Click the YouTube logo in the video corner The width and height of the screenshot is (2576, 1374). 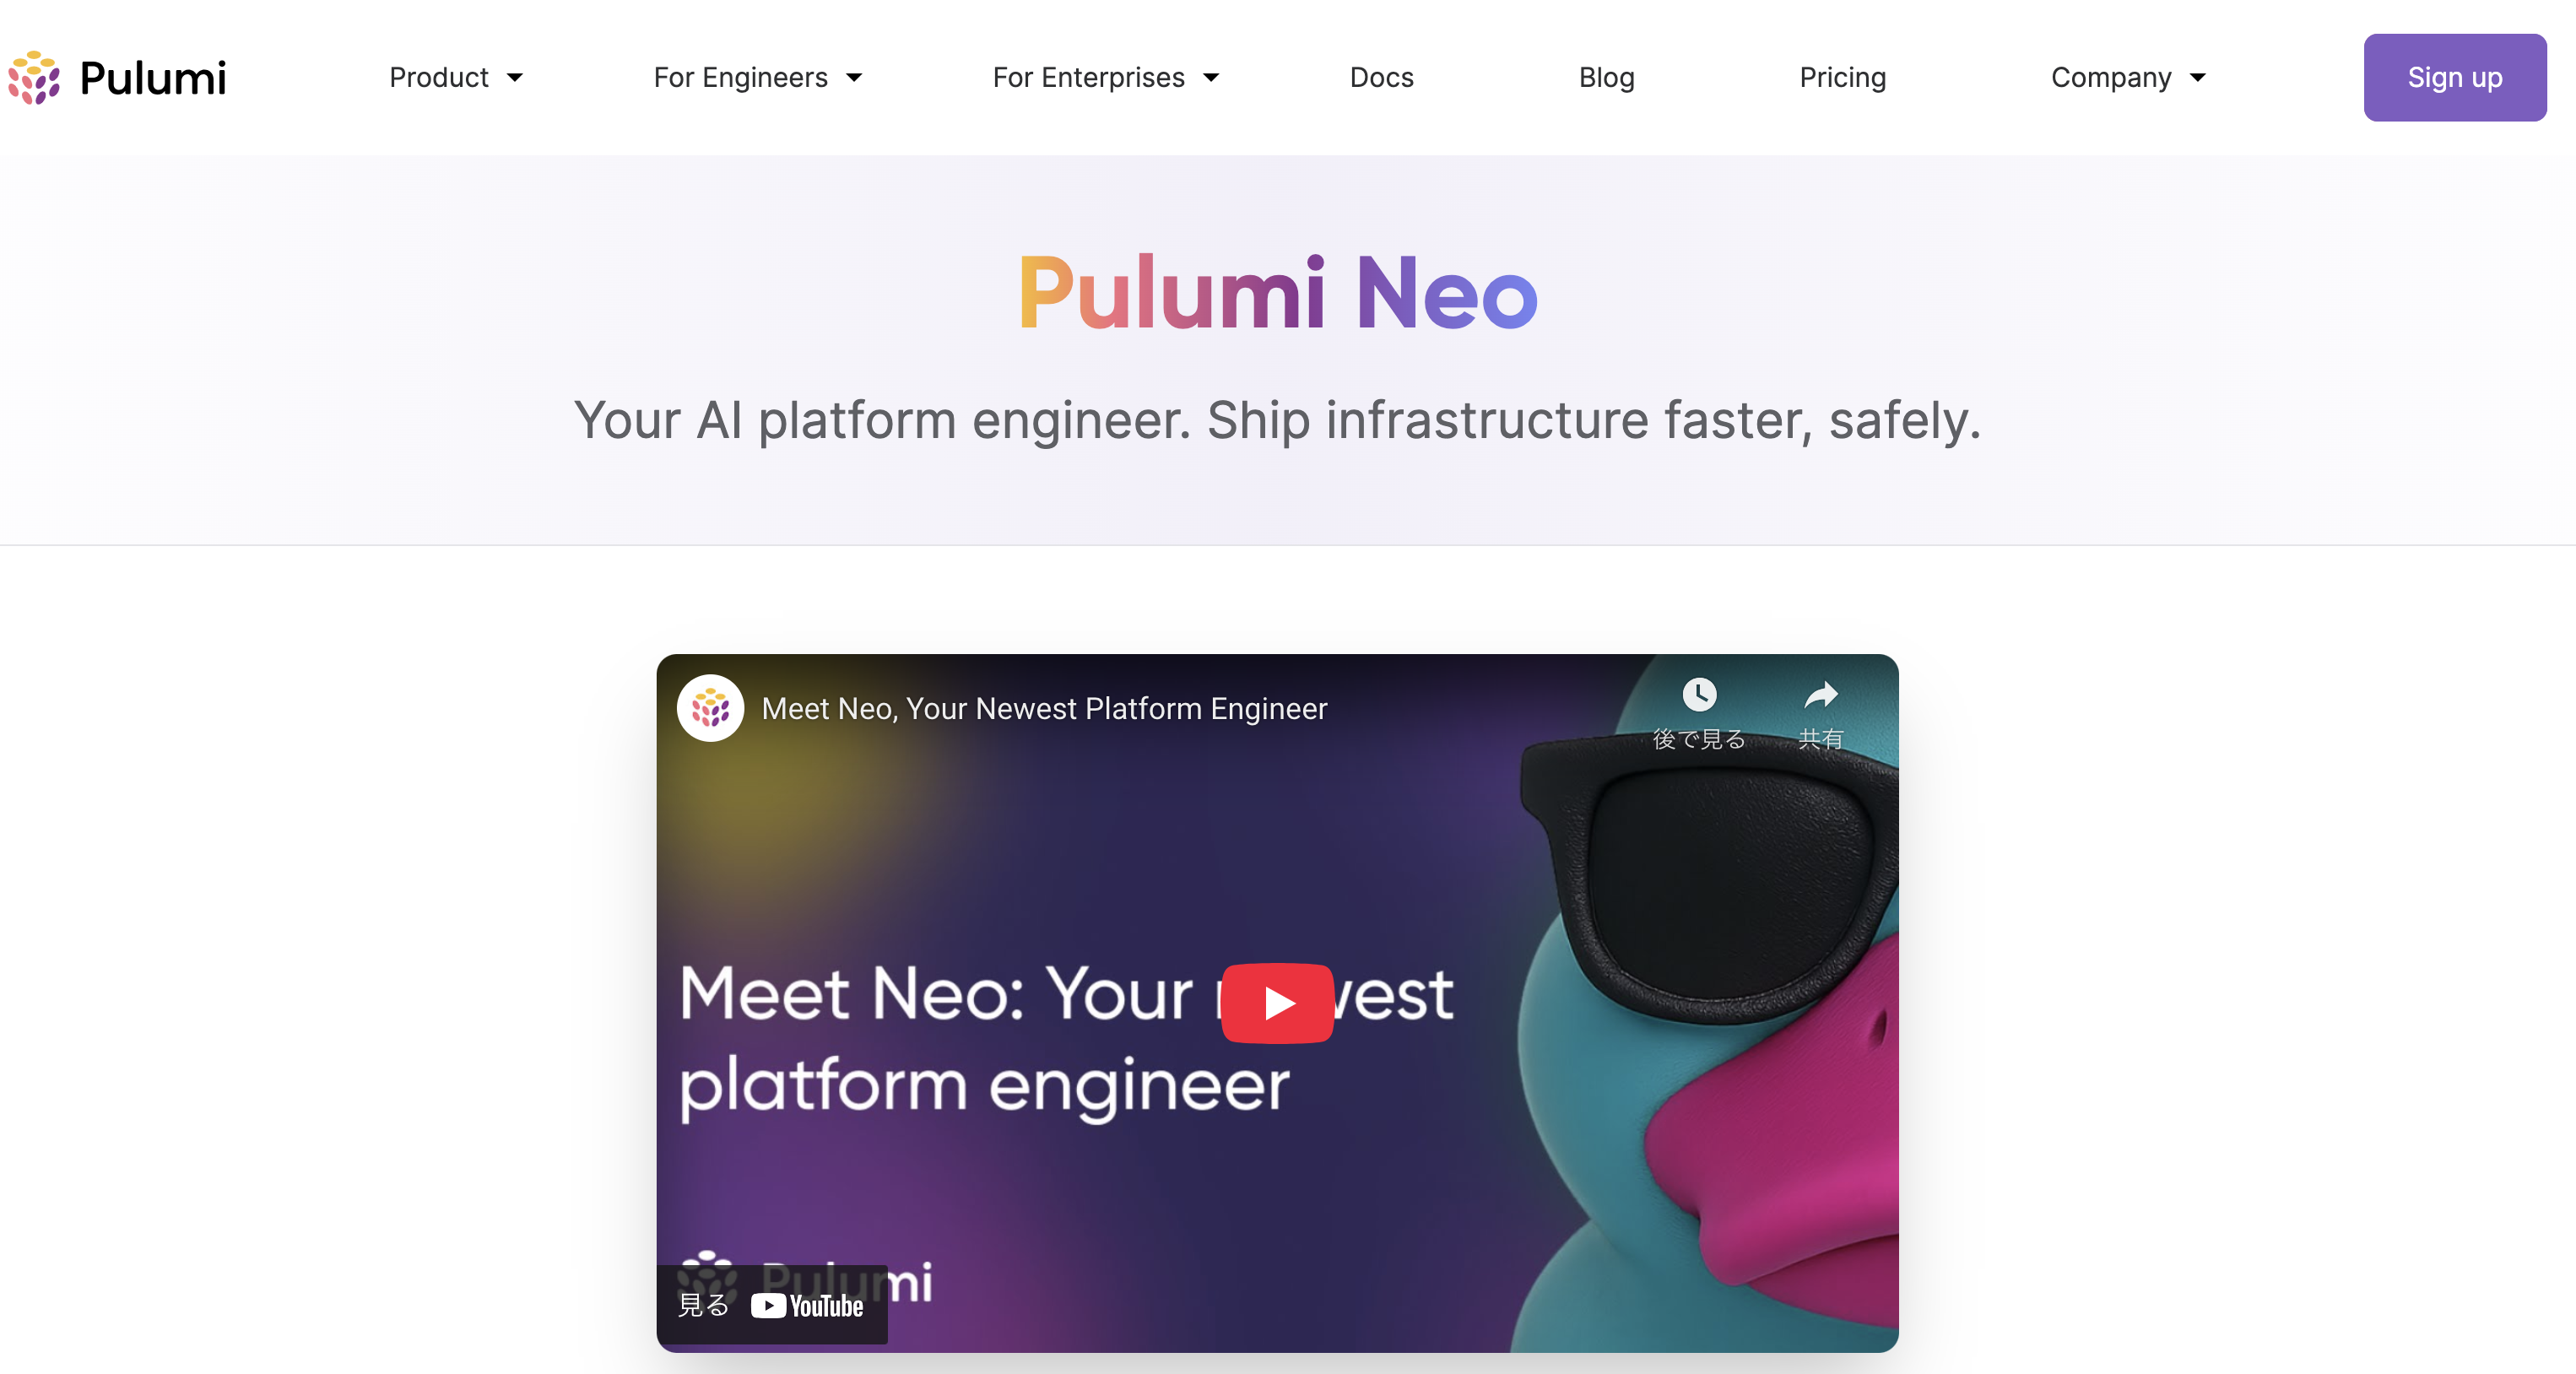tap(807, 1306)
